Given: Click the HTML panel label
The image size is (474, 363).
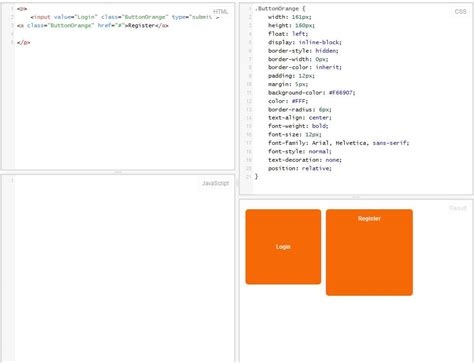Looking at the screenshot, I should 220,12.
